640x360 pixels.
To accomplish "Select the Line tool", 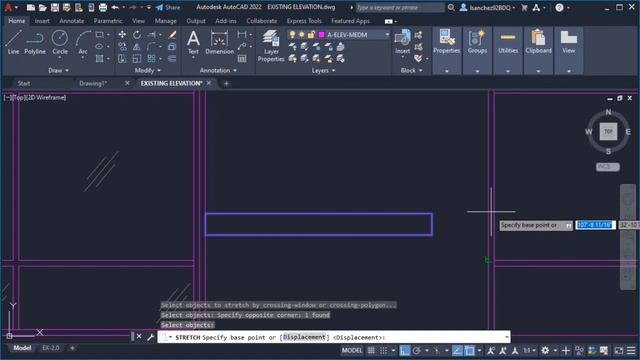I will (x=13, y=42).
